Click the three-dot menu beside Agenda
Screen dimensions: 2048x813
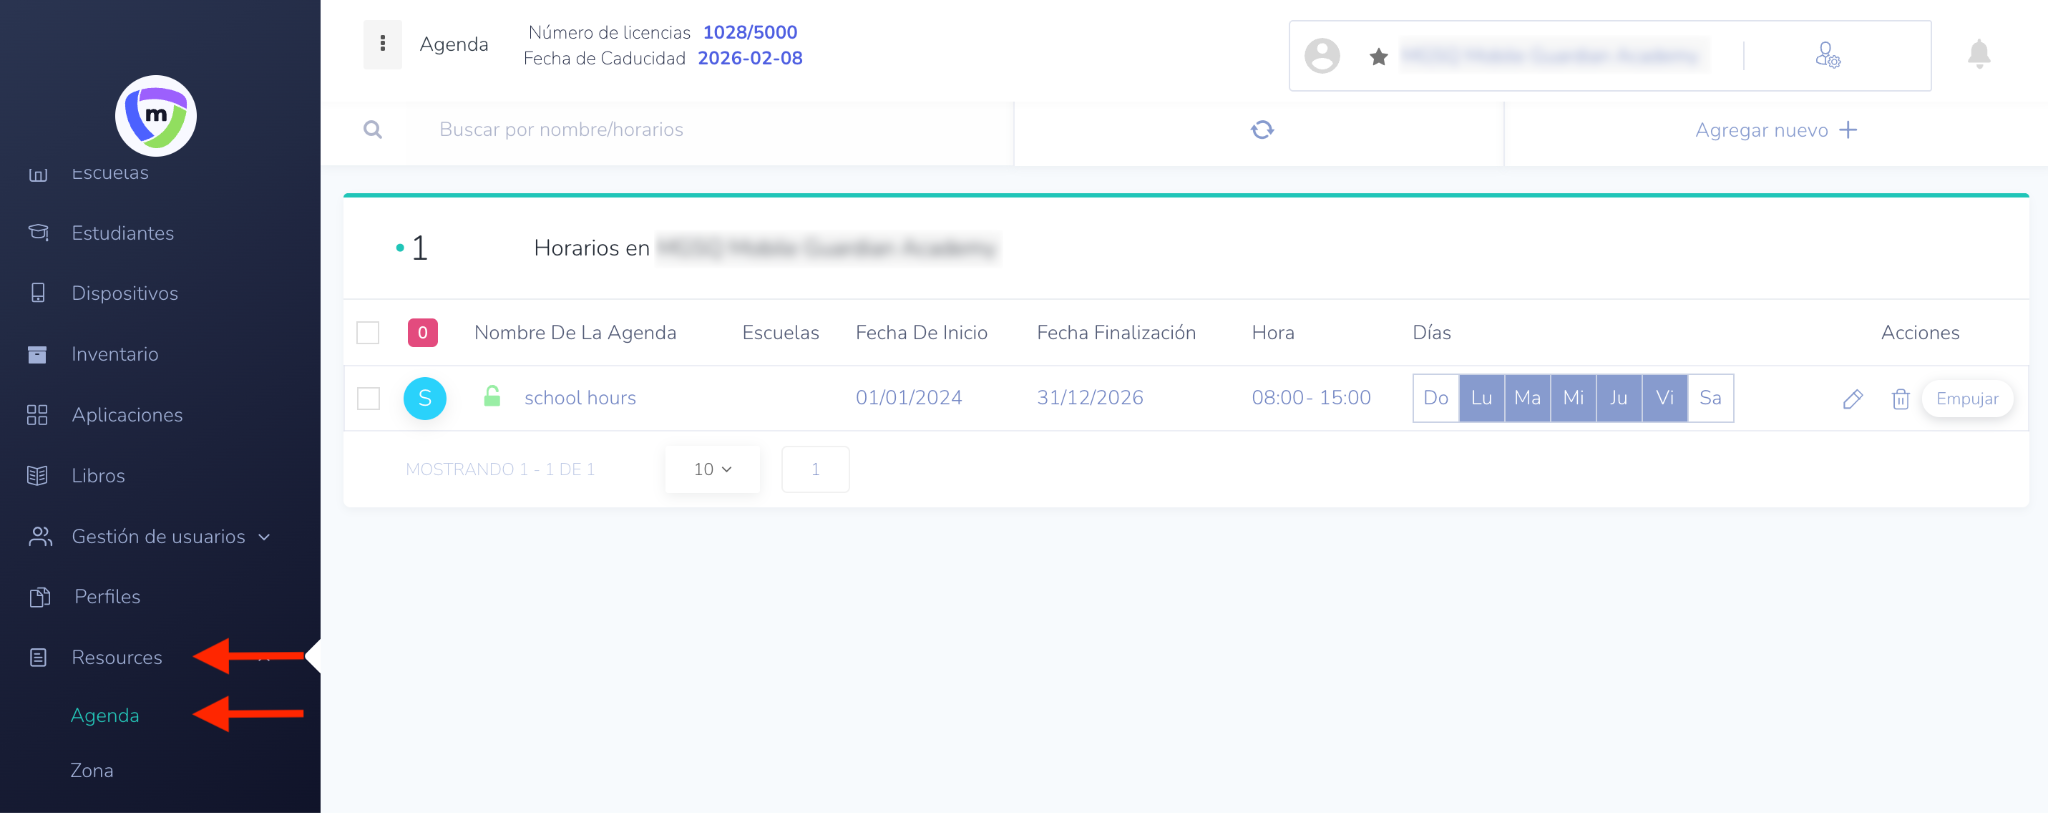(382, 44)
